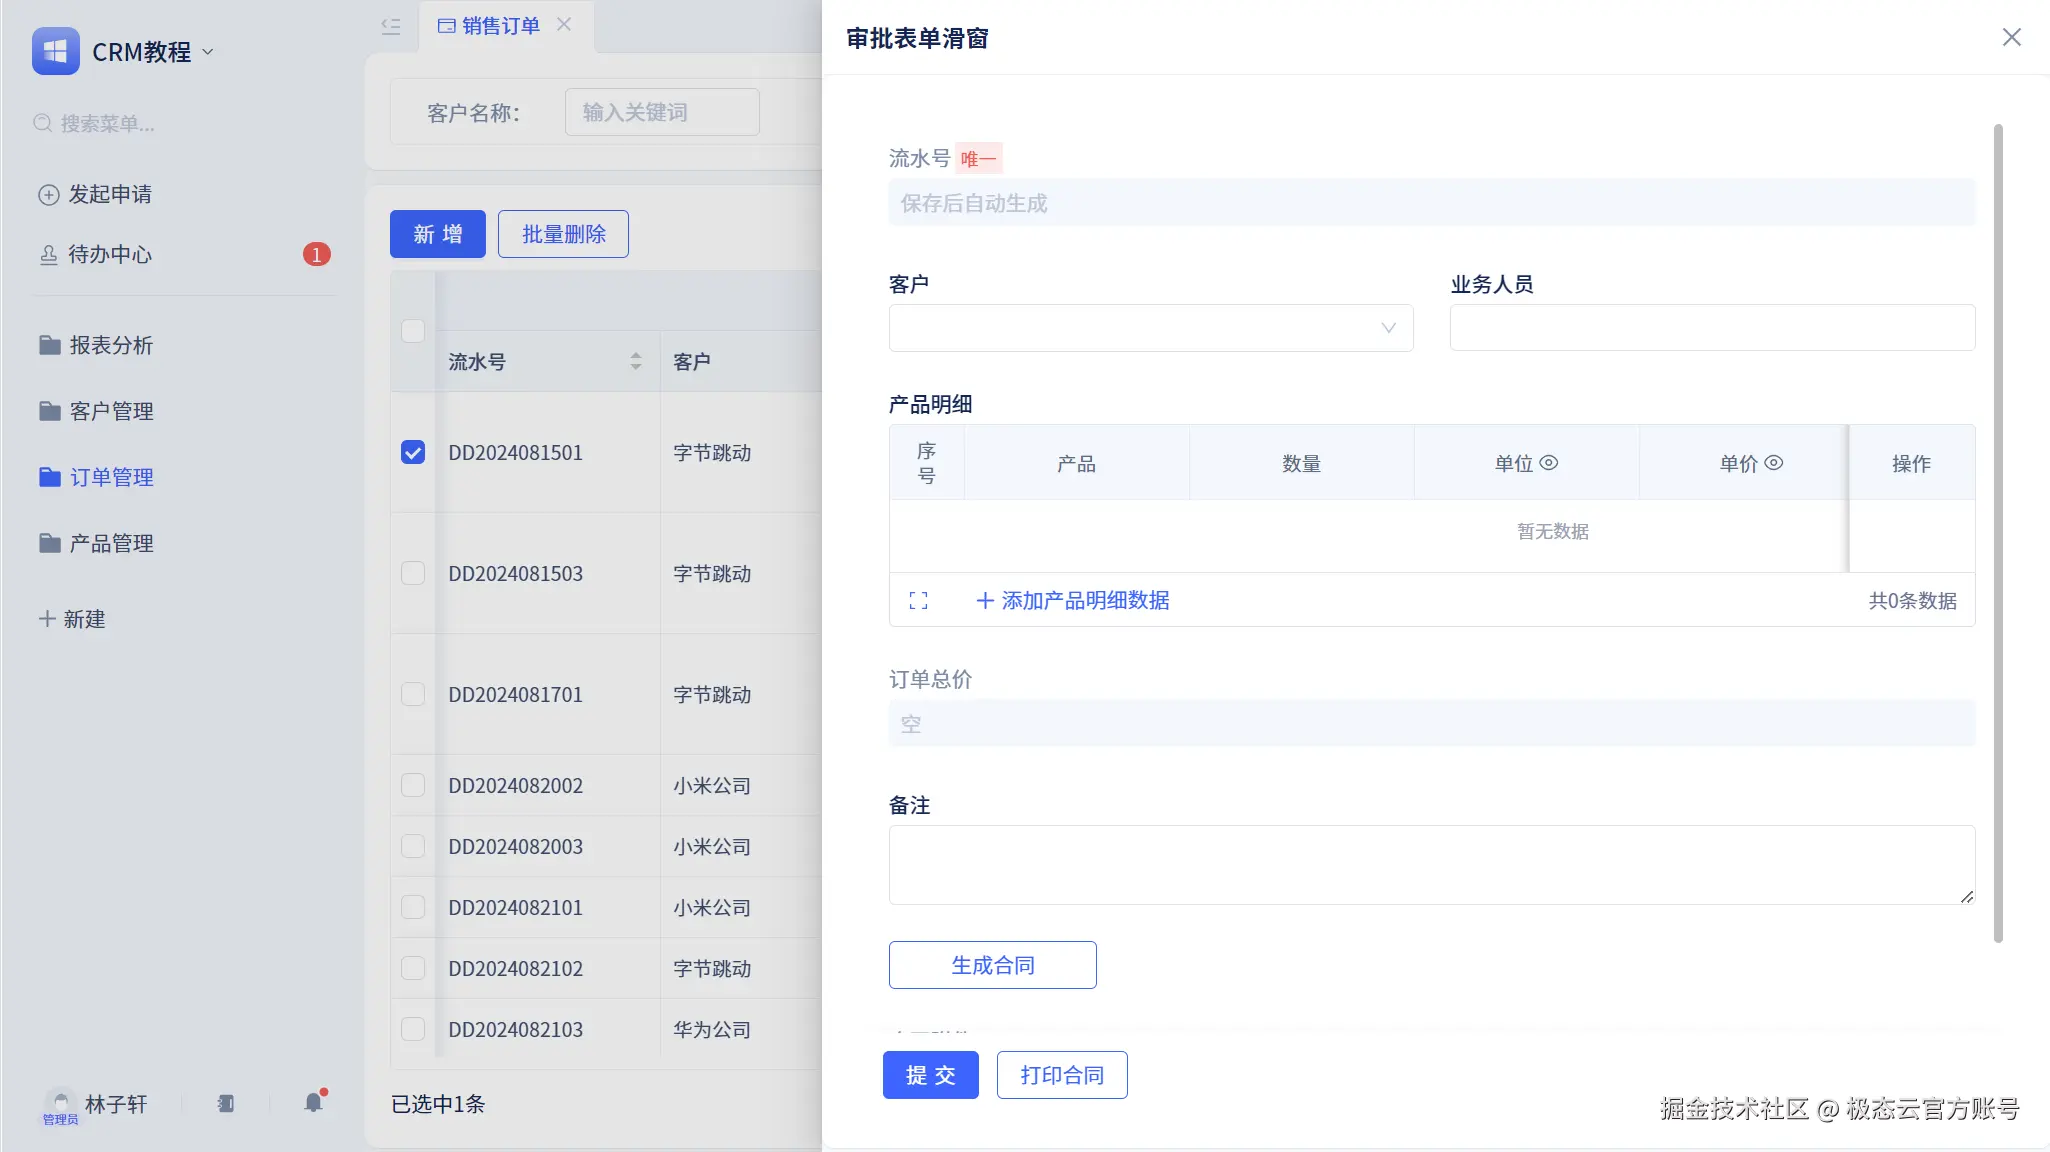Image resolution: width=2050 pixels, height=1152 pixels.
Task: Expand the CRM教程 app switcher chevron
Action: point(208,51)
